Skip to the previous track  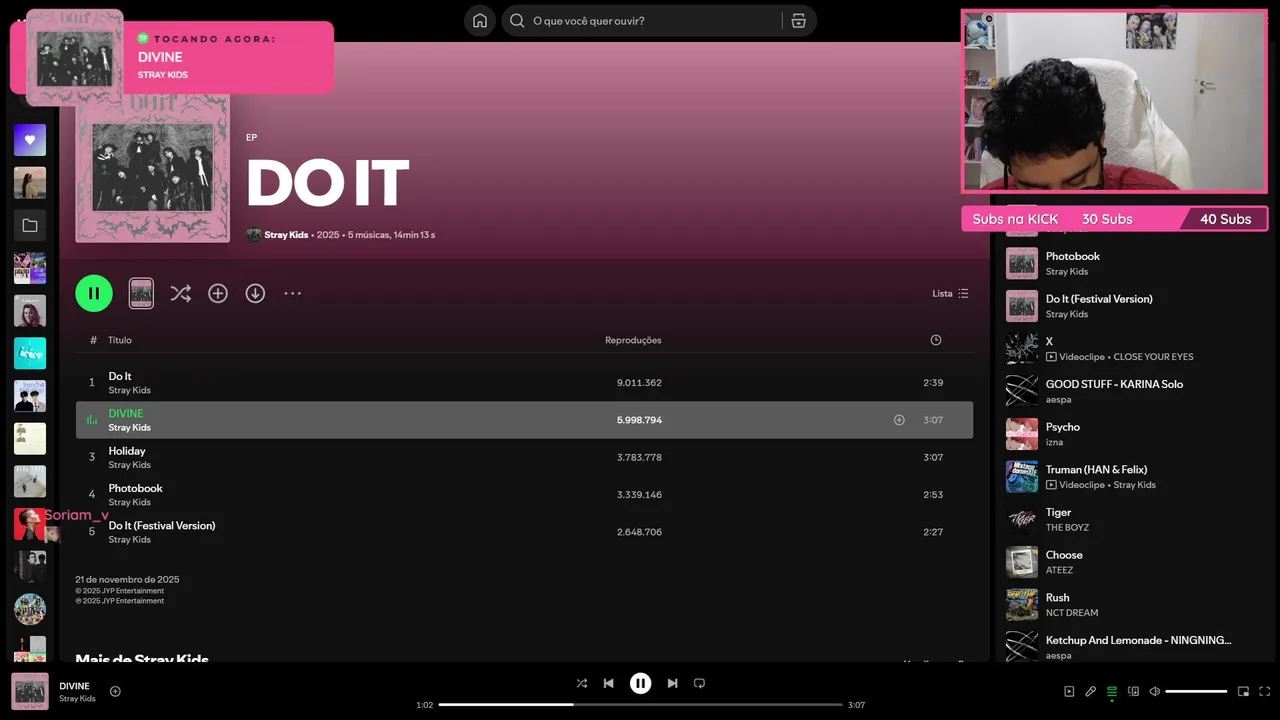608,683
